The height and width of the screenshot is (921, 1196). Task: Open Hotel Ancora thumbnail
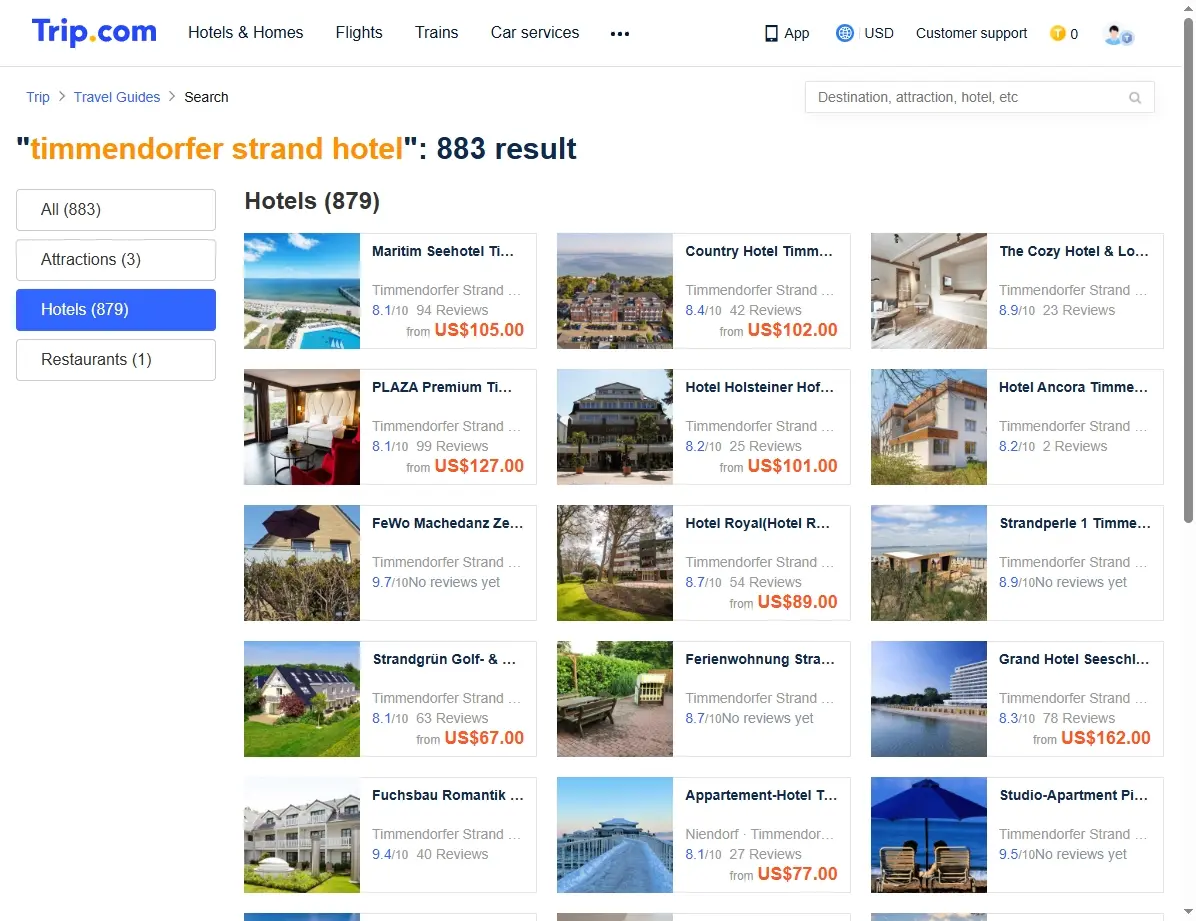(929, 427)
